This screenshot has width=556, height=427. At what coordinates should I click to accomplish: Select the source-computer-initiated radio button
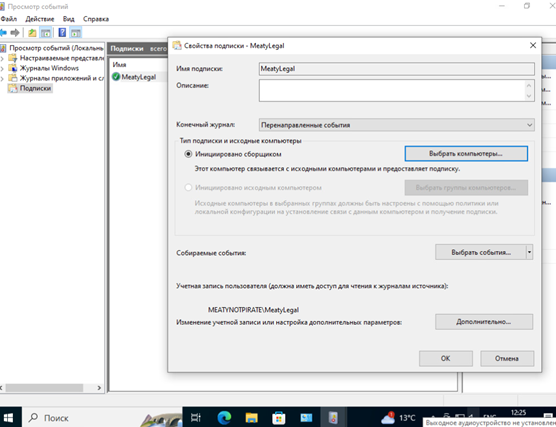pos(188,188)
